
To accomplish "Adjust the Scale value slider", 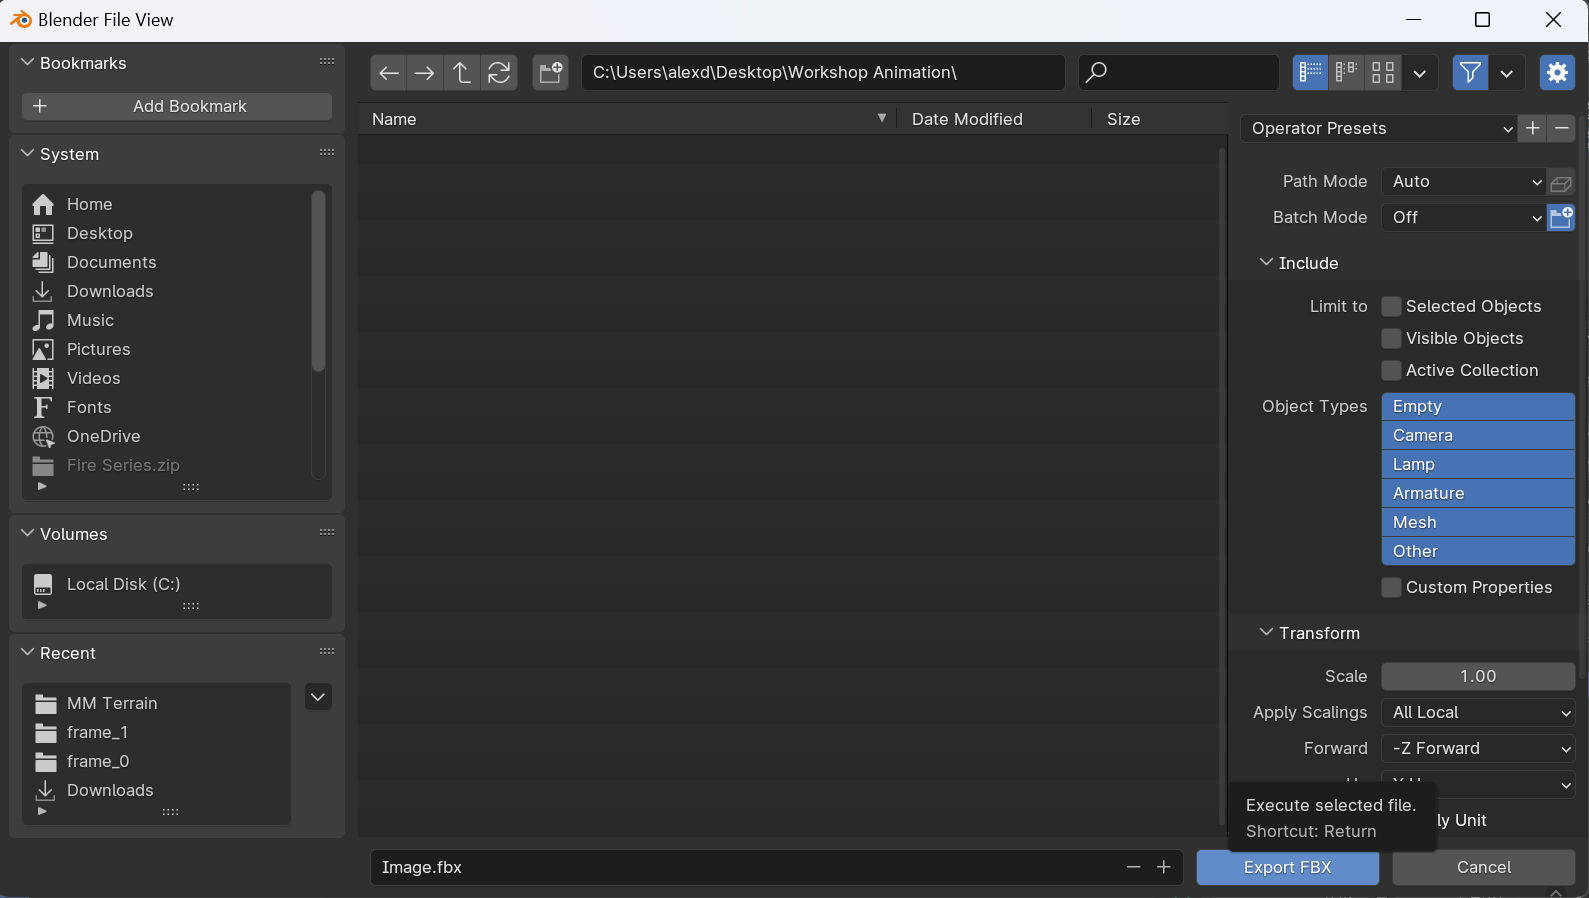I will (1478, 676).
